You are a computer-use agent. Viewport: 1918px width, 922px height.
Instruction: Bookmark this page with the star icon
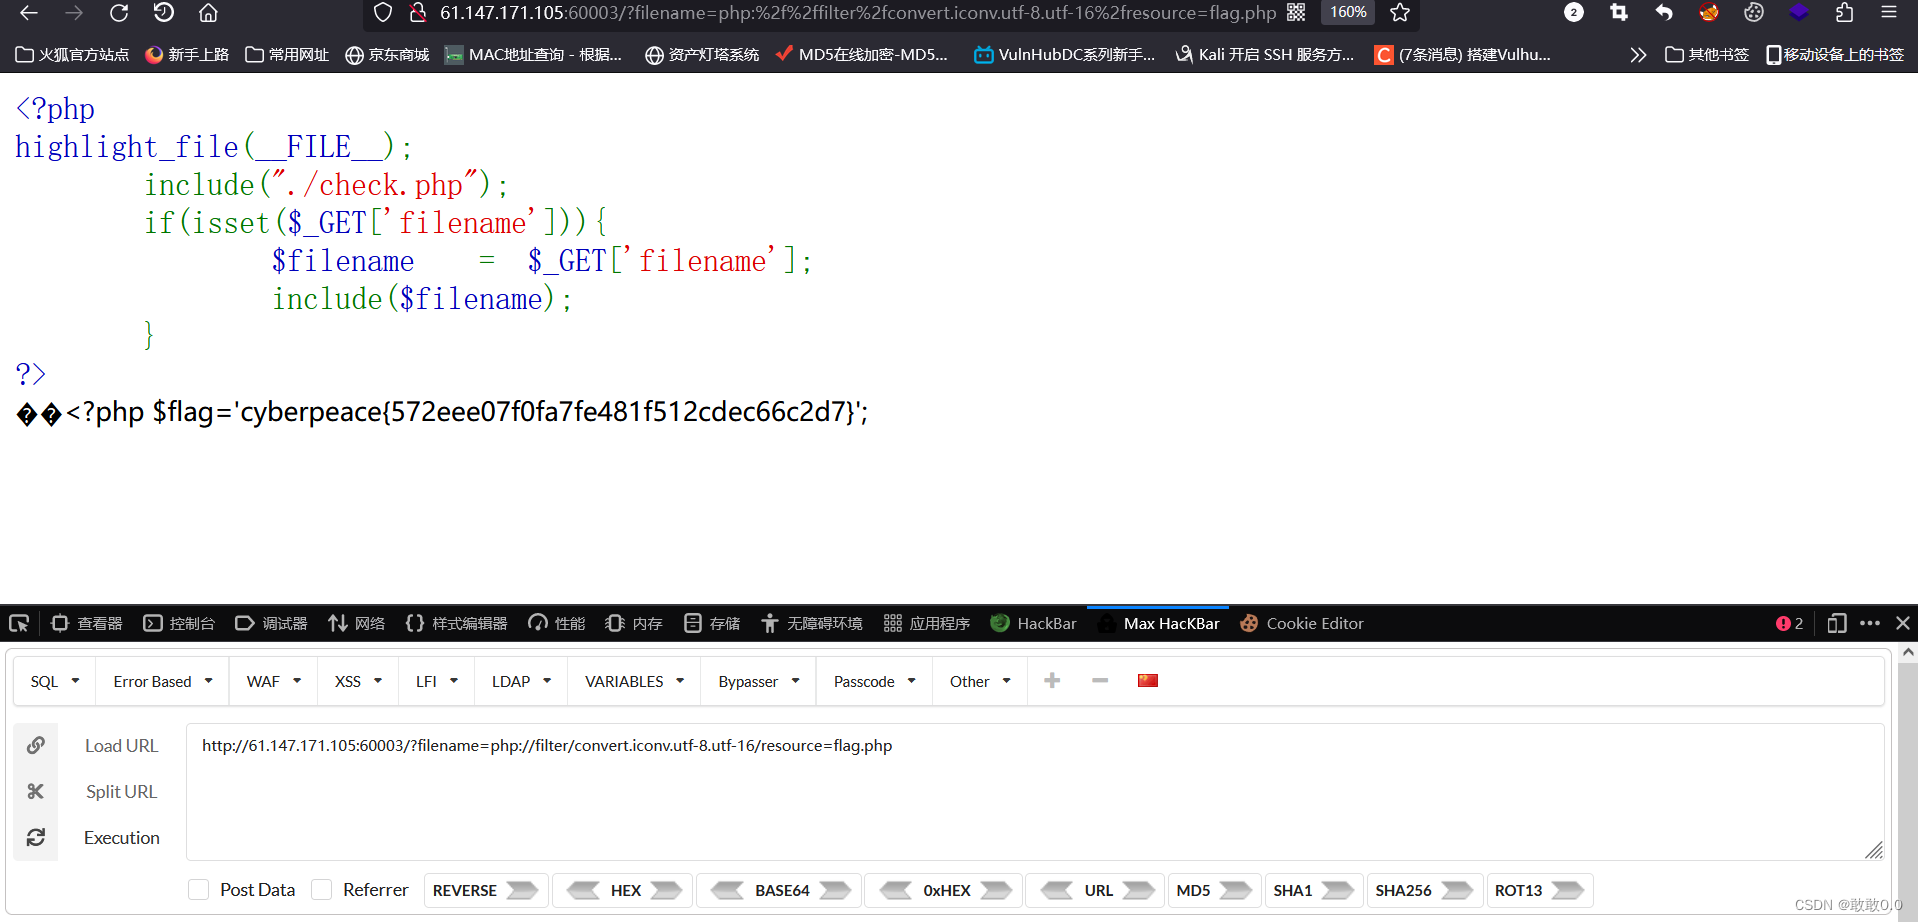1399,13
